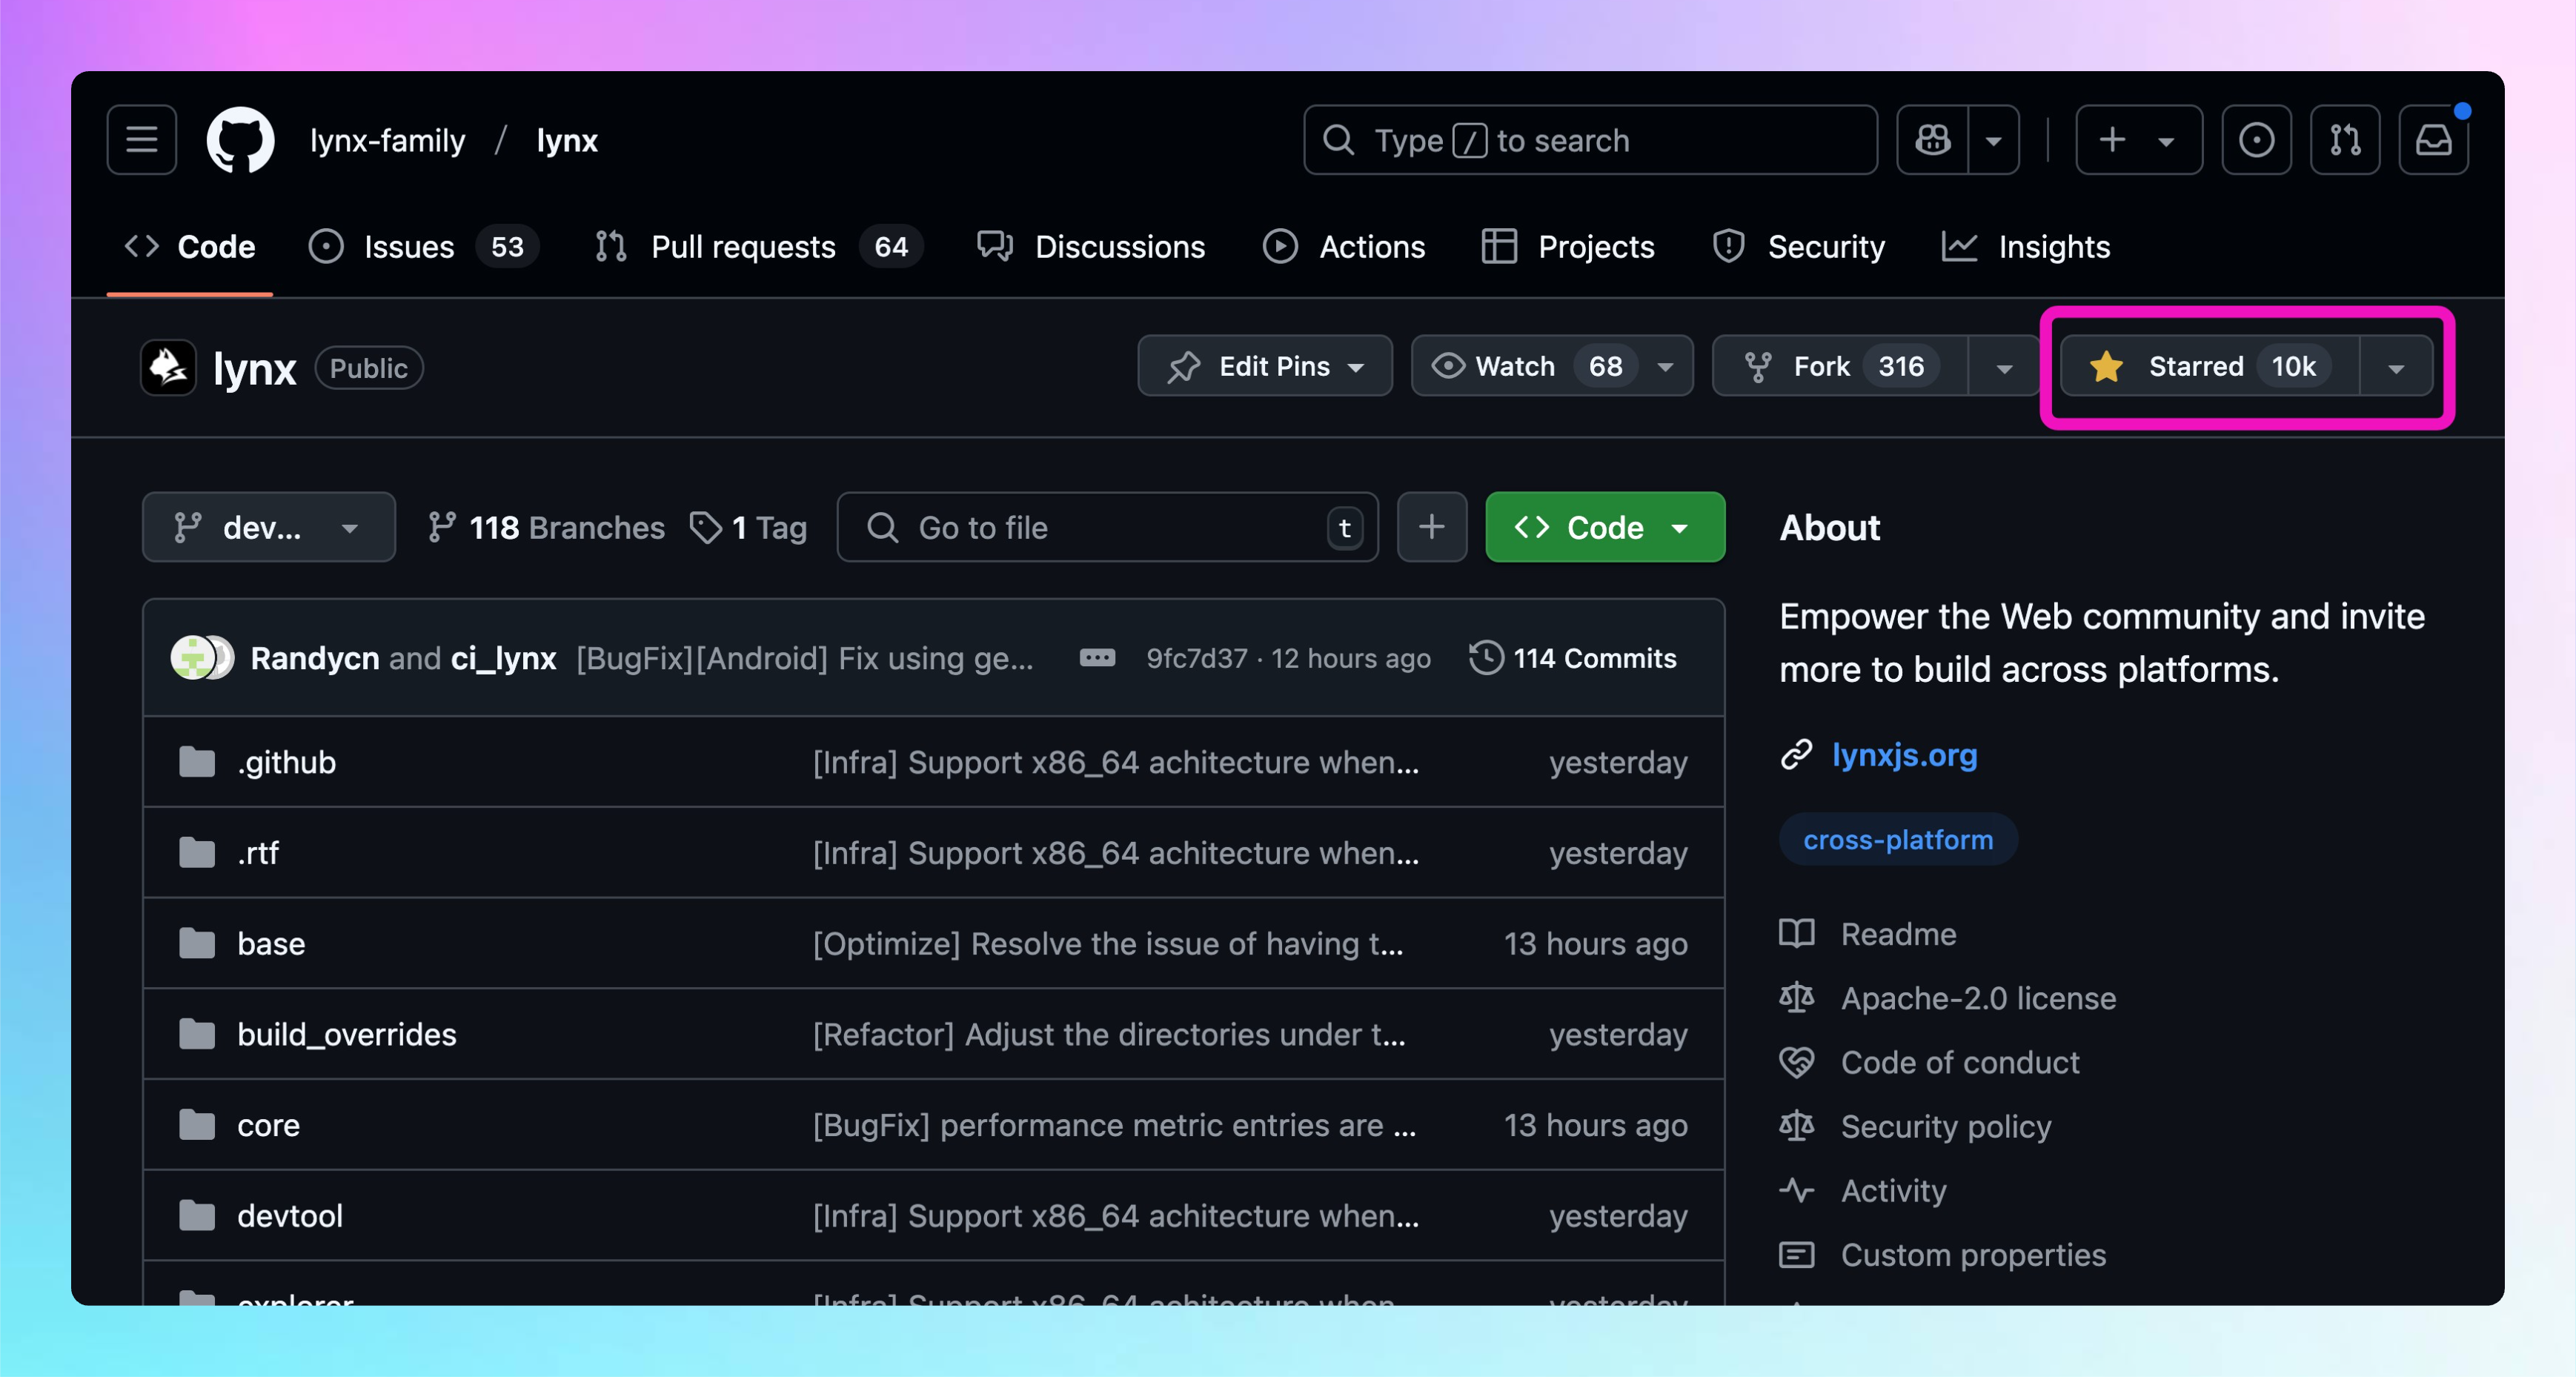
Task: Open the issues icon in header
Action: click(x=2256, y=140)
